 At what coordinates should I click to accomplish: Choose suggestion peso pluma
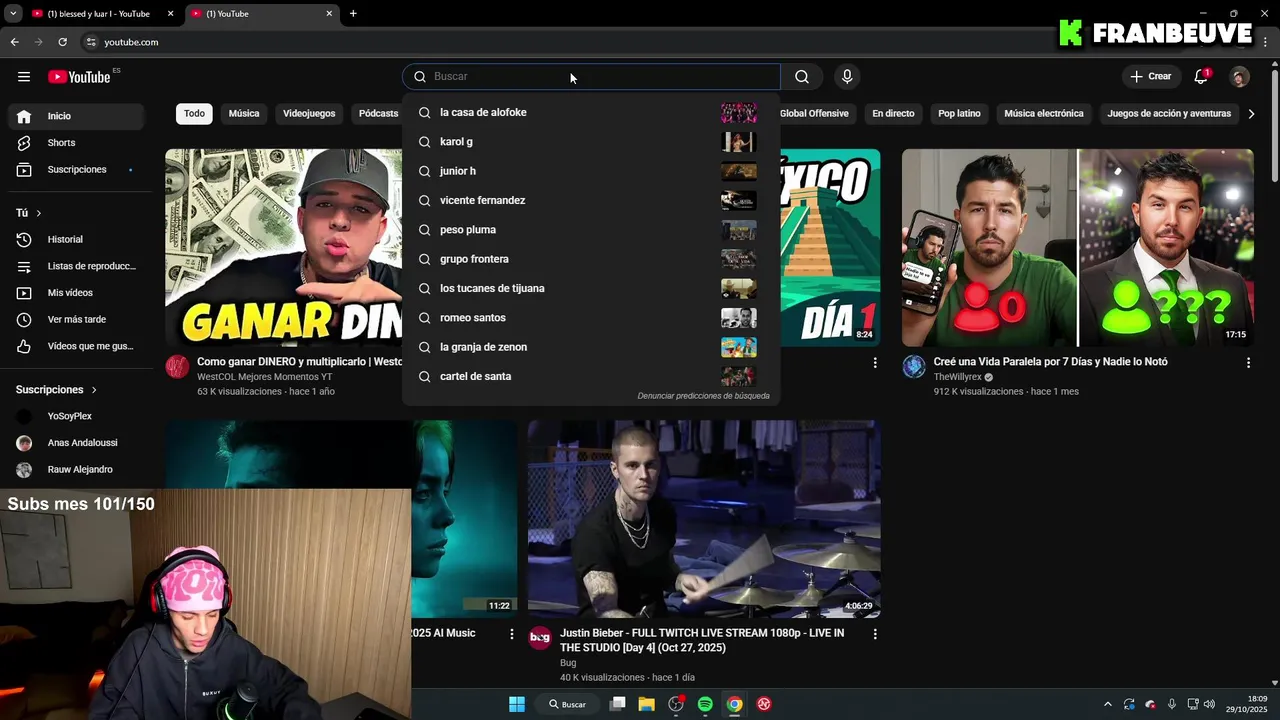[x=591, y=230]
